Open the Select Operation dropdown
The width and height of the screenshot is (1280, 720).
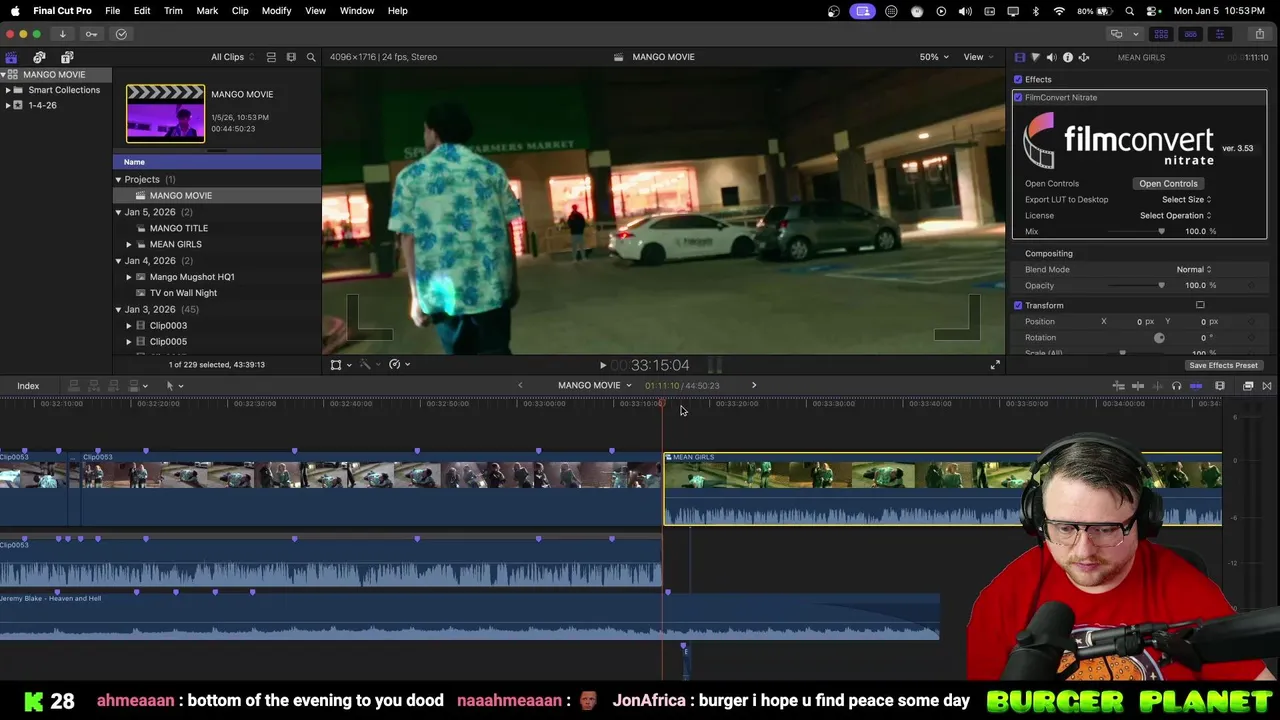pyautogui.click(x=1175, y=215)
